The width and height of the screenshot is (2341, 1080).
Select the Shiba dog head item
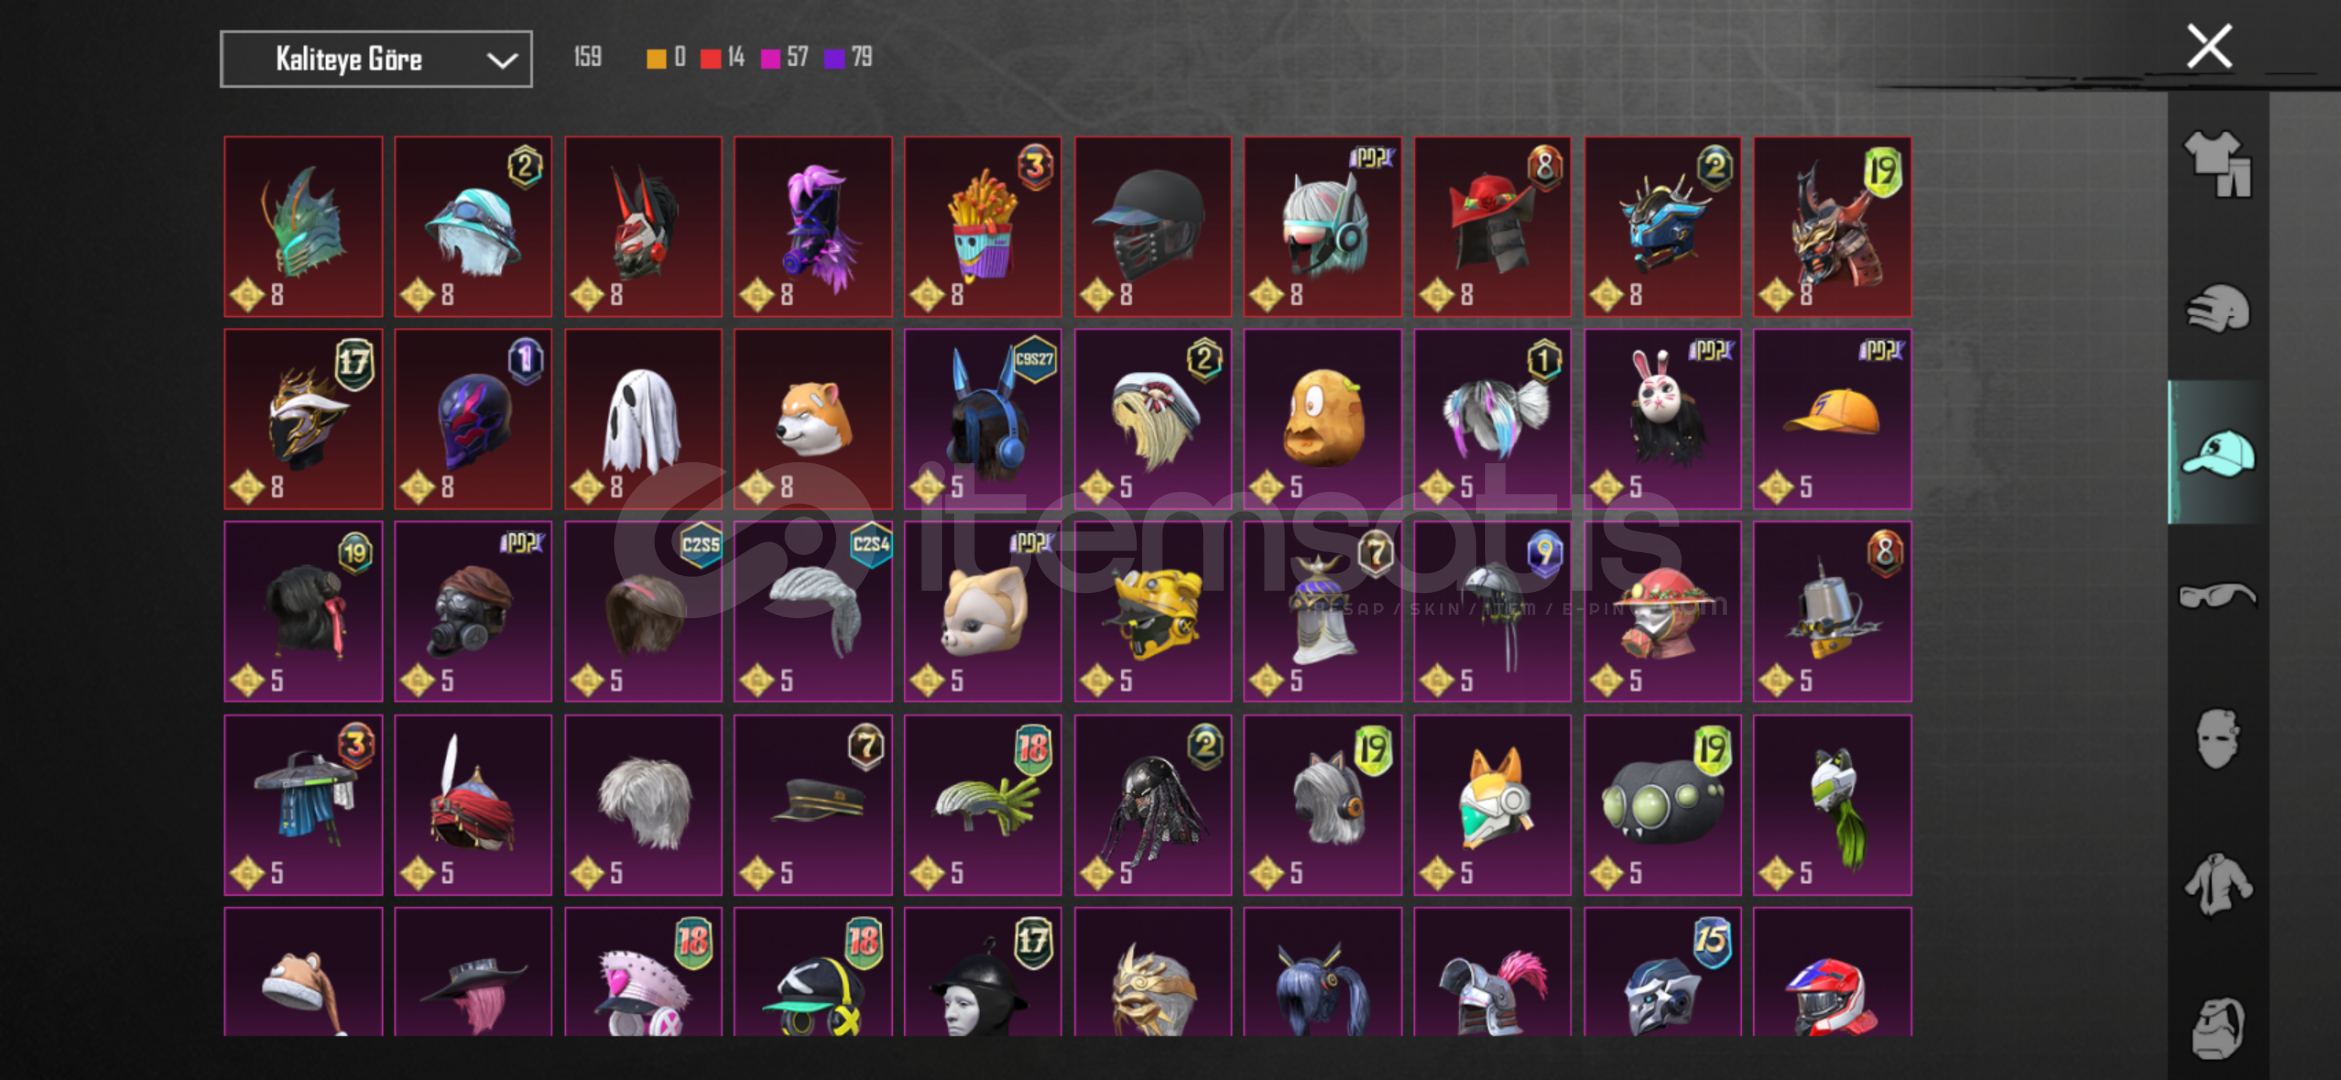pyautogui.click(x=813, y=419)
